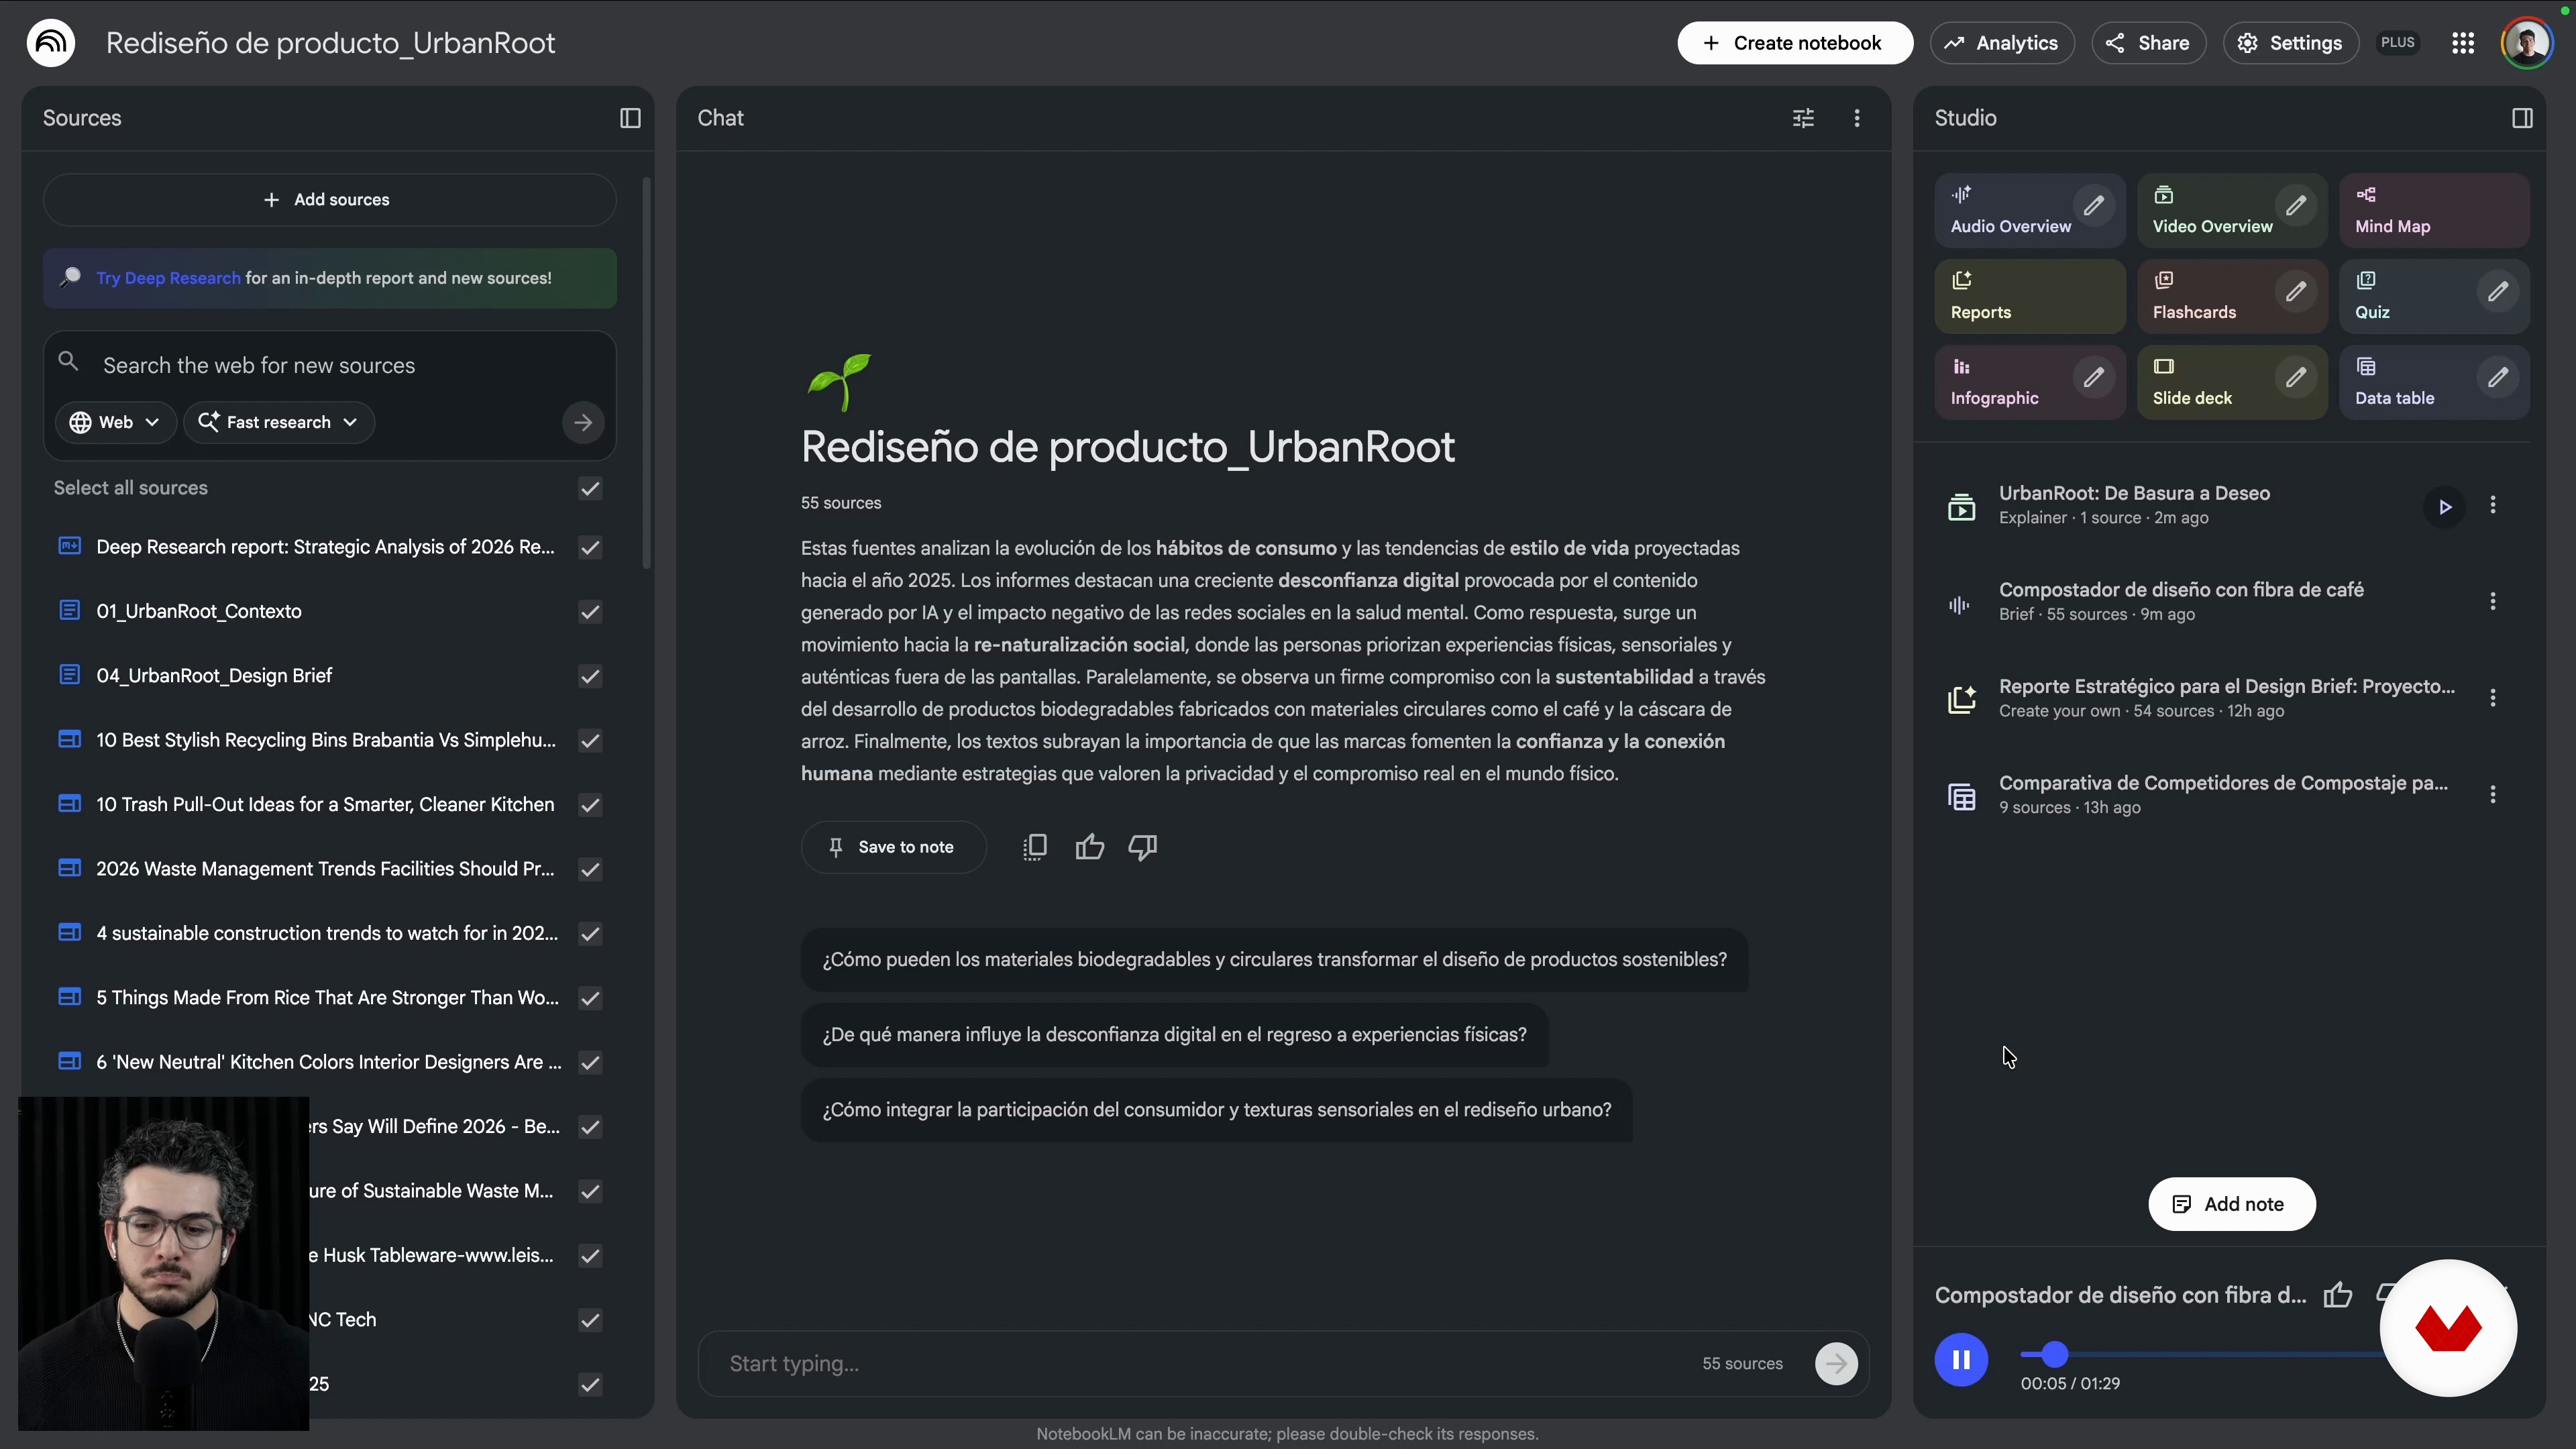
Task: Edit Infographic settings pencil
Action: 2093,378
